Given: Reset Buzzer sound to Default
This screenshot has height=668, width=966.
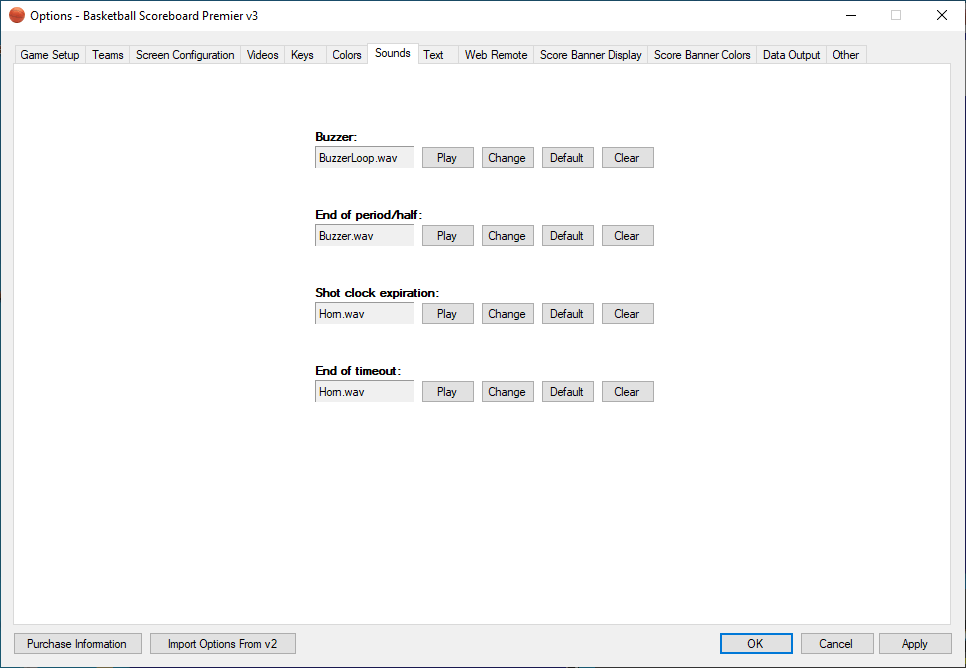Looking at the screenshot, I should point(567,158).
